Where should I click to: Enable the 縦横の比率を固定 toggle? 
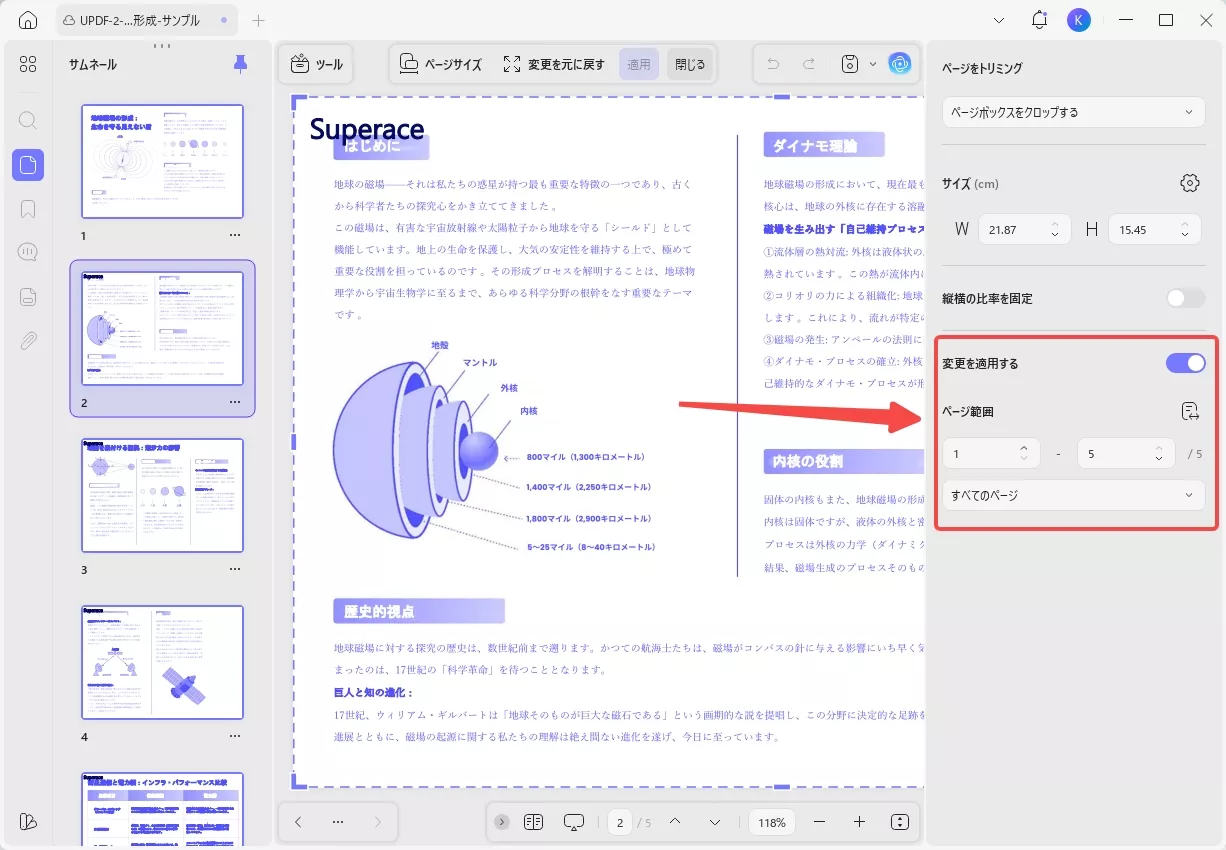(1184, 297)
